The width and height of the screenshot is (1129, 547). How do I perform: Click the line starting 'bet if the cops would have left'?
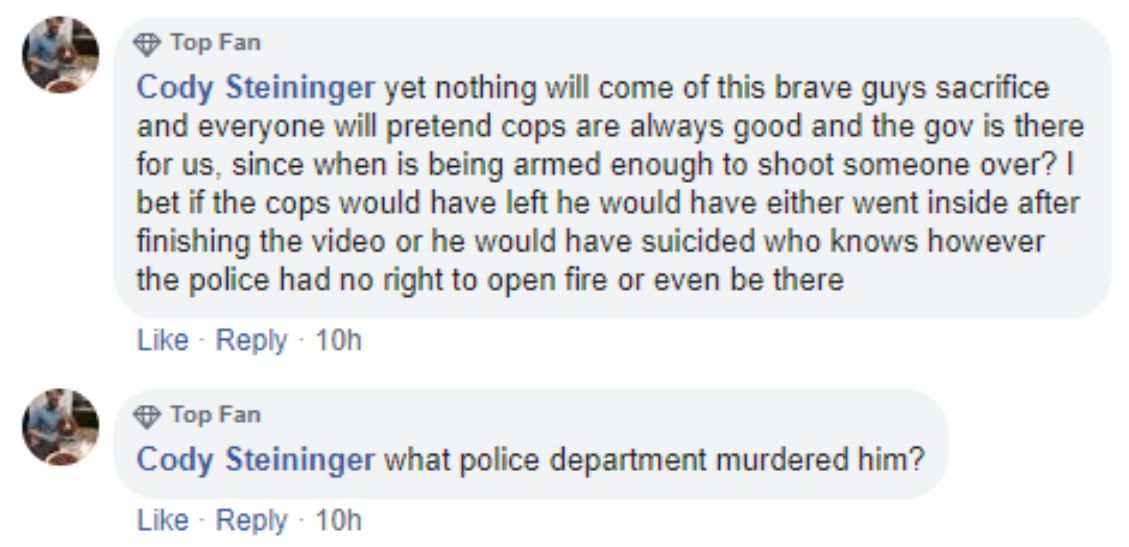pos(608,204)
